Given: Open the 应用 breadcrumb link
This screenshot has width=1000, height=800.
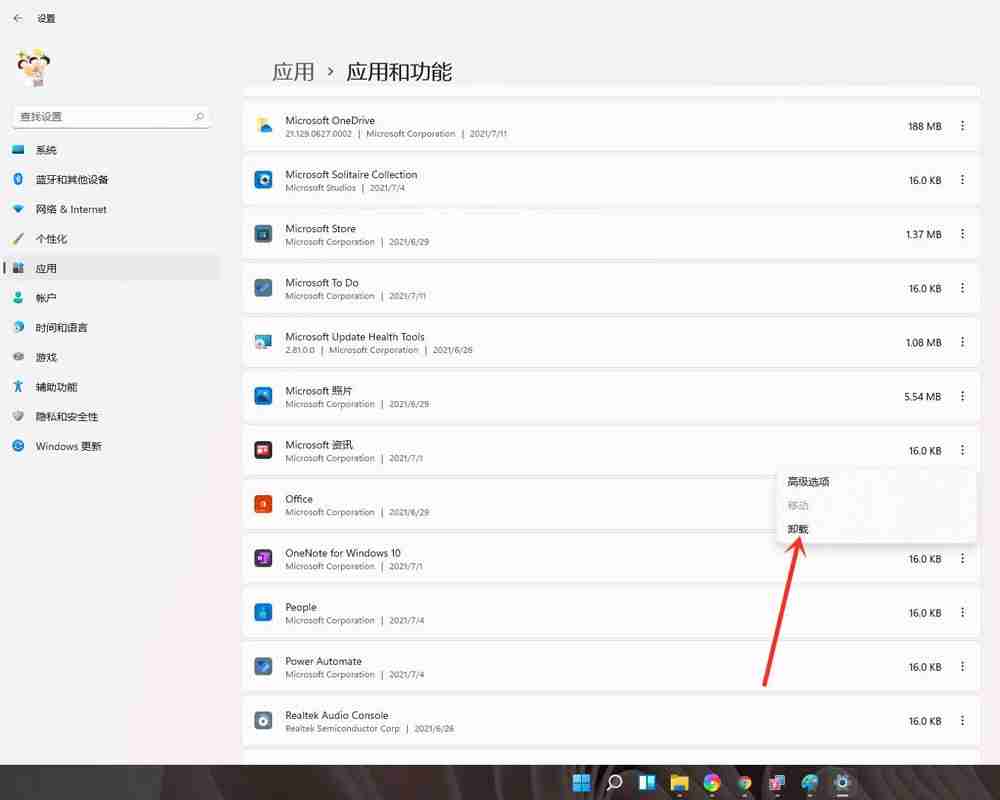Looking at the screenshot, I should point(291,72).
